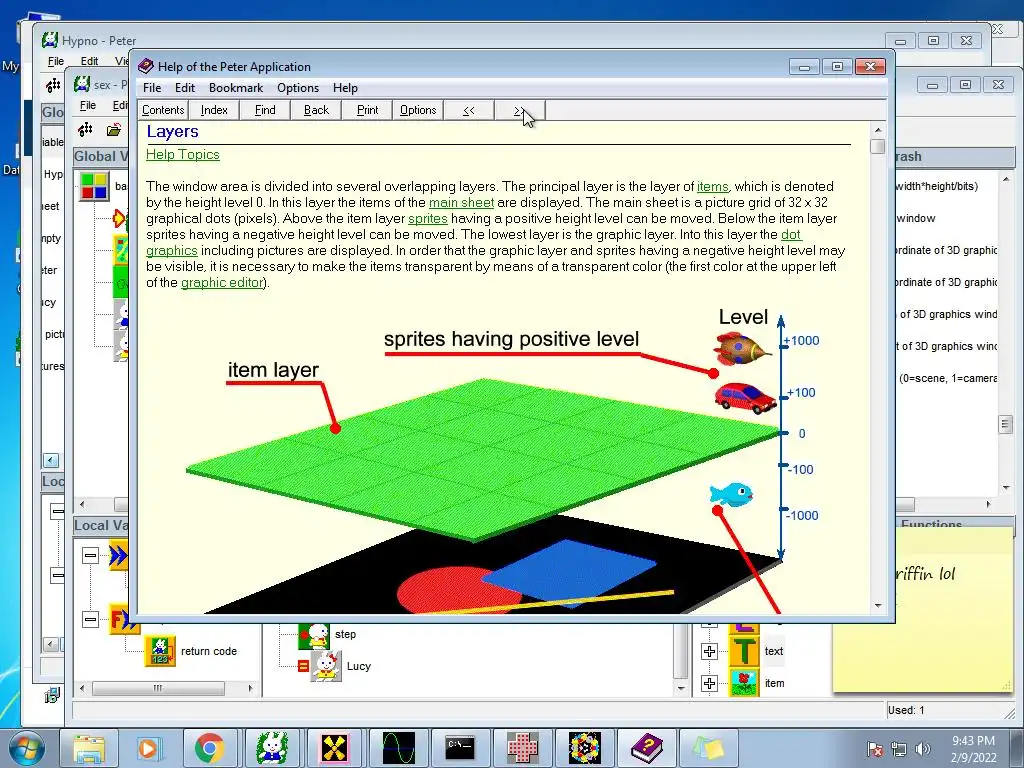This screenshot has height=768, width=1024.
Task: Follow the 'items' link
Action: [712, 186]
